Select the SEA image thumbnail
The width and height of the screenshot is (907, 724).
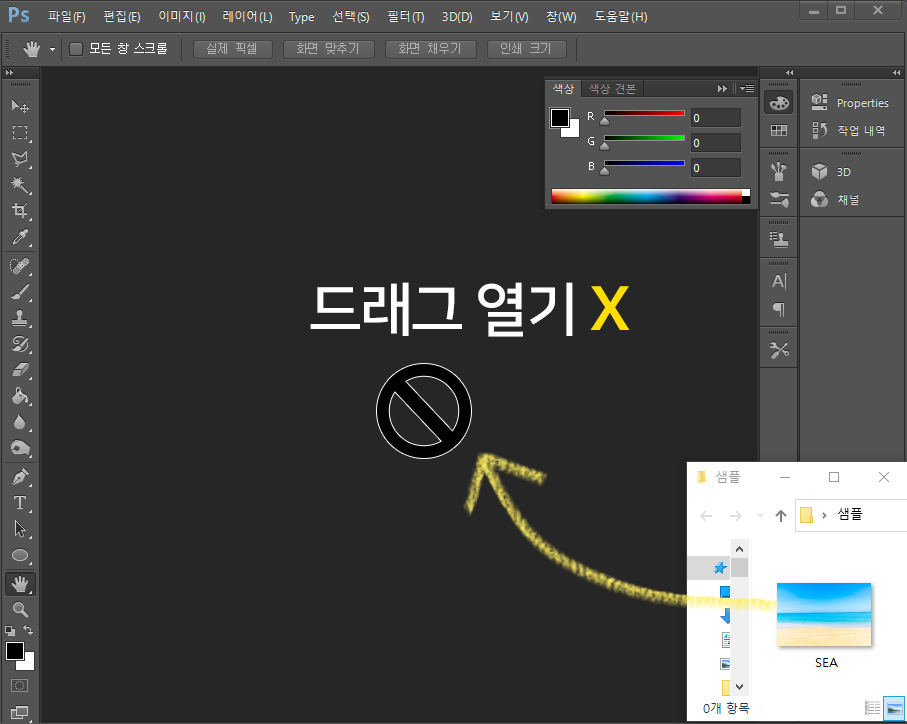824,615
